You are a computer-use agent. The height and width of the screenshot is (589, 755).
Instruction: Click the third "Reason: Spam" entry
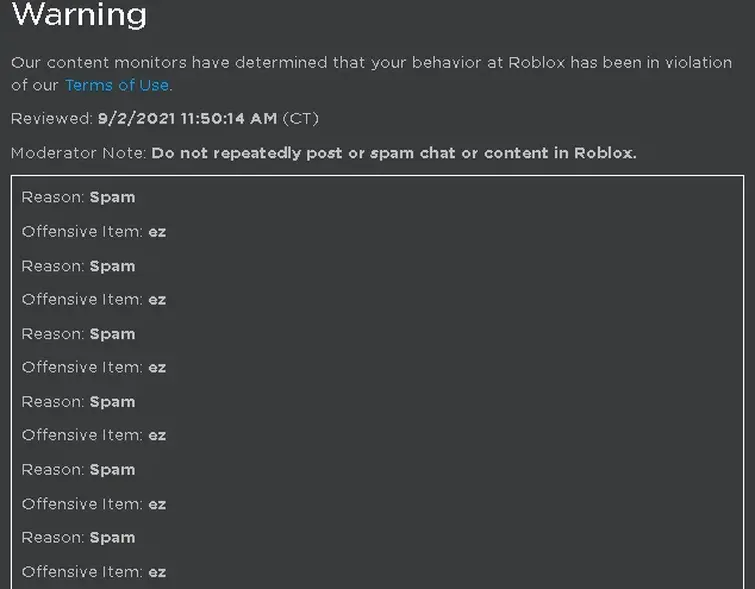tap(78, 334)
